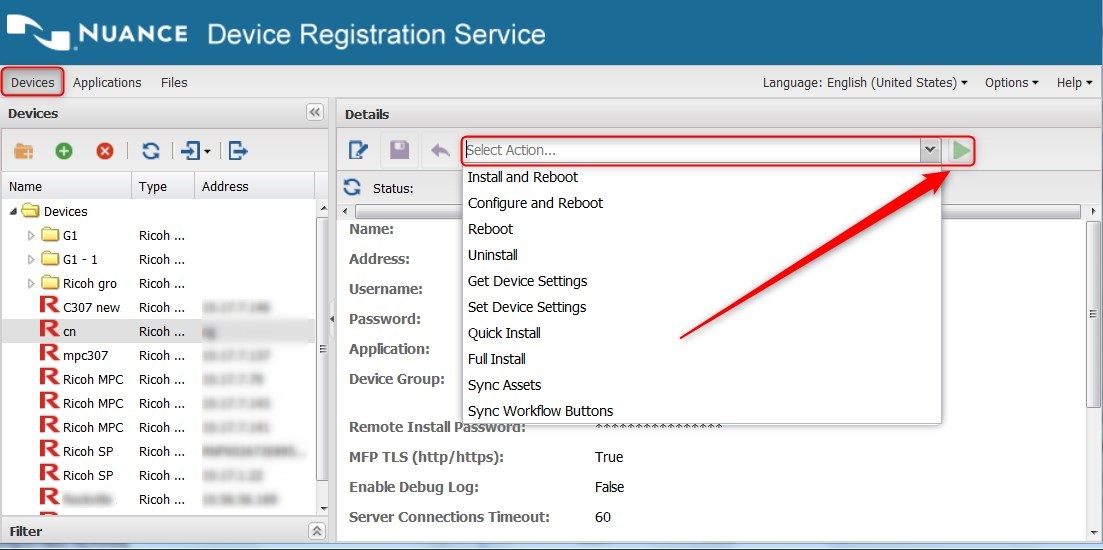Image resolution: width=1103 pixels, height=550 pixels.
Task: Select the G1 folder
Action: point(159,235)
